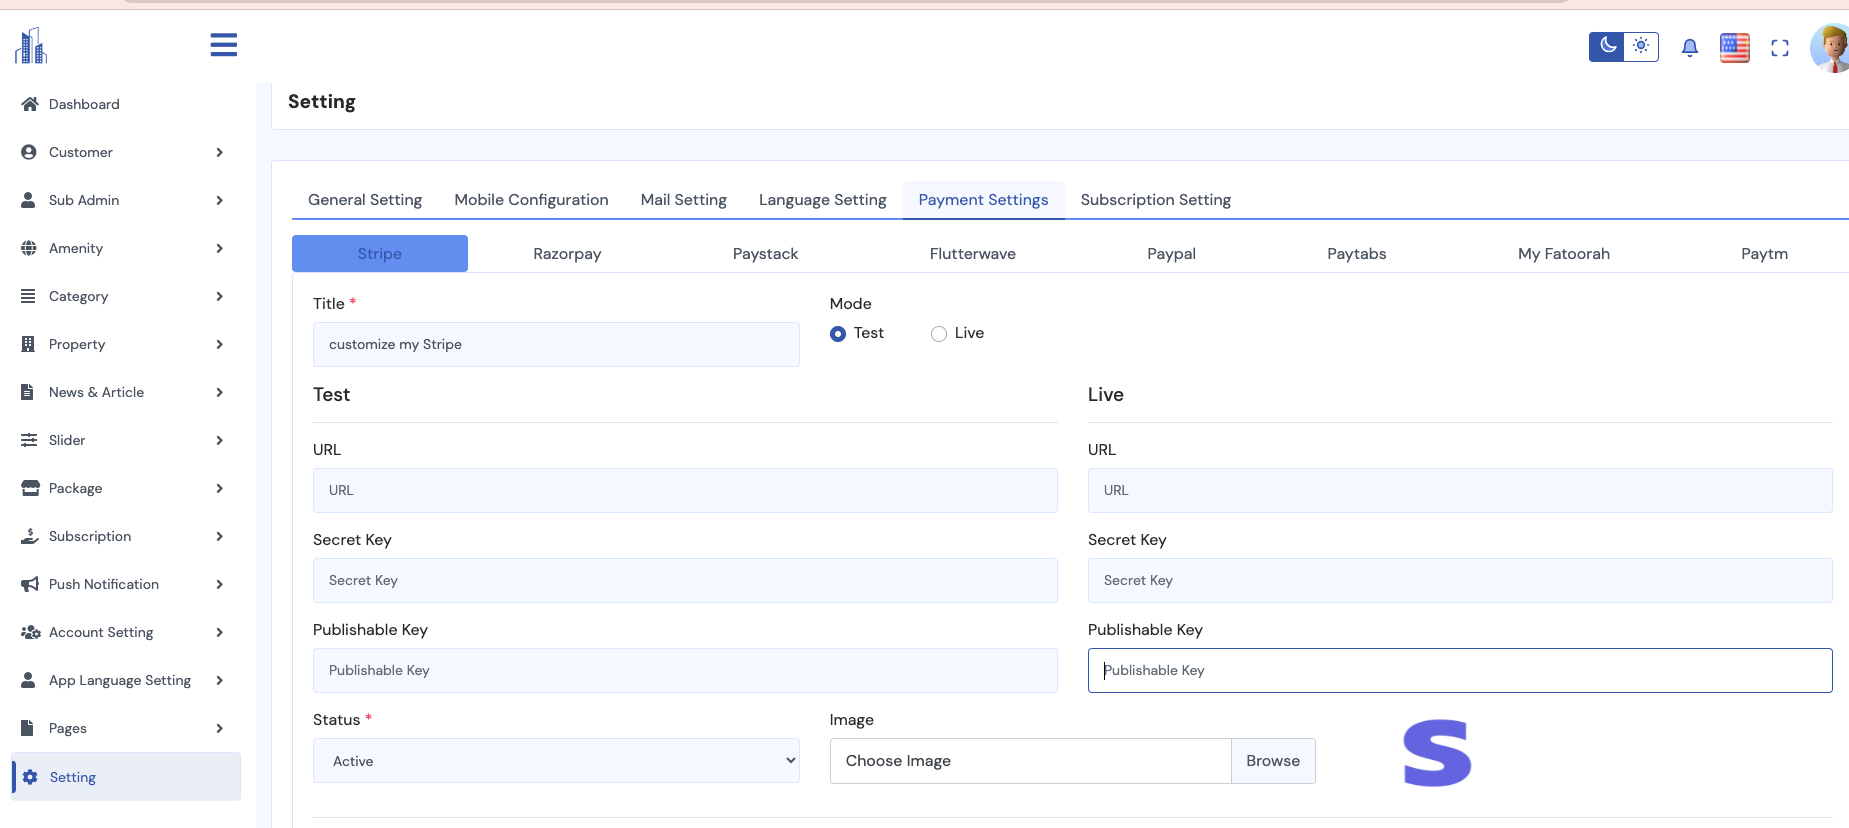The image size is (1849, 828).
Task: Open the Subscription Setting tab
Action: point(1156,200)
